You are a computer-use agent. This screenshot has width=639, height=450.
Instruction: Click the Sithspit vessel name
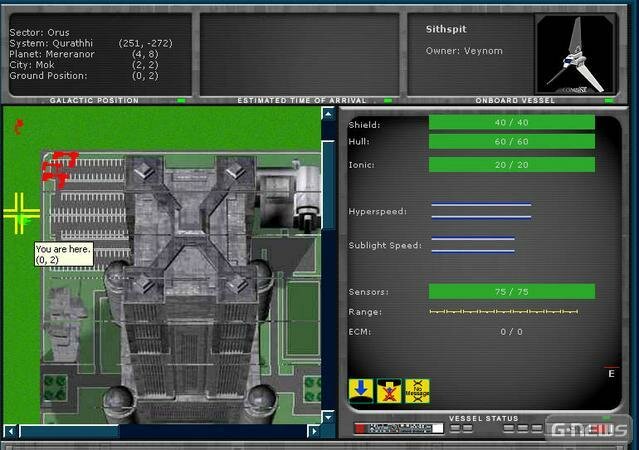[x=447, y=30]
